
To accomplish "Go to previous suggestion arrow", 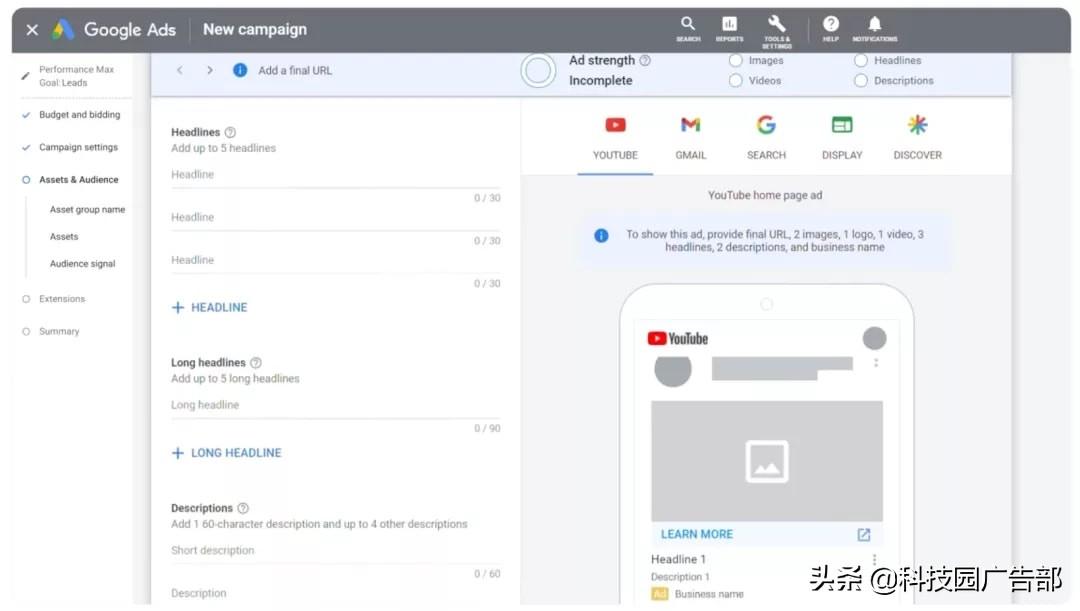I will click(x=180, y=70).
